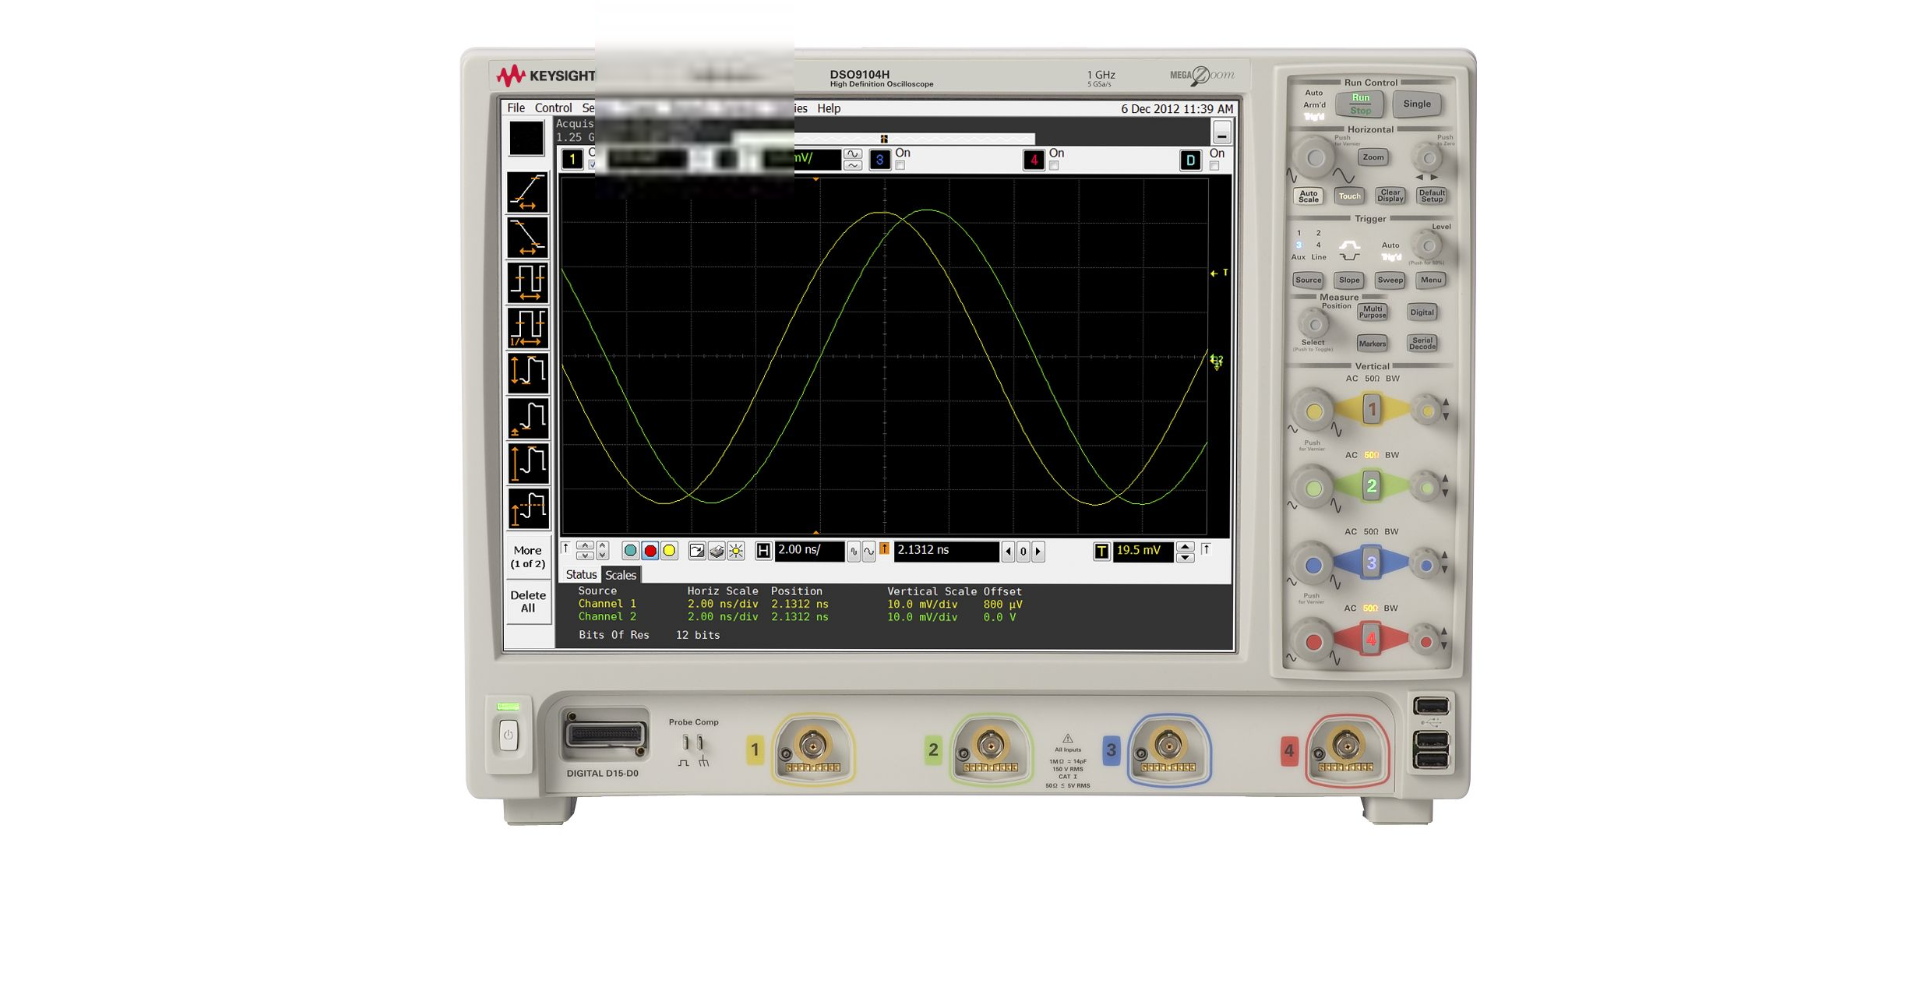Select the frequency measurement icon

(x=528, y=328)
